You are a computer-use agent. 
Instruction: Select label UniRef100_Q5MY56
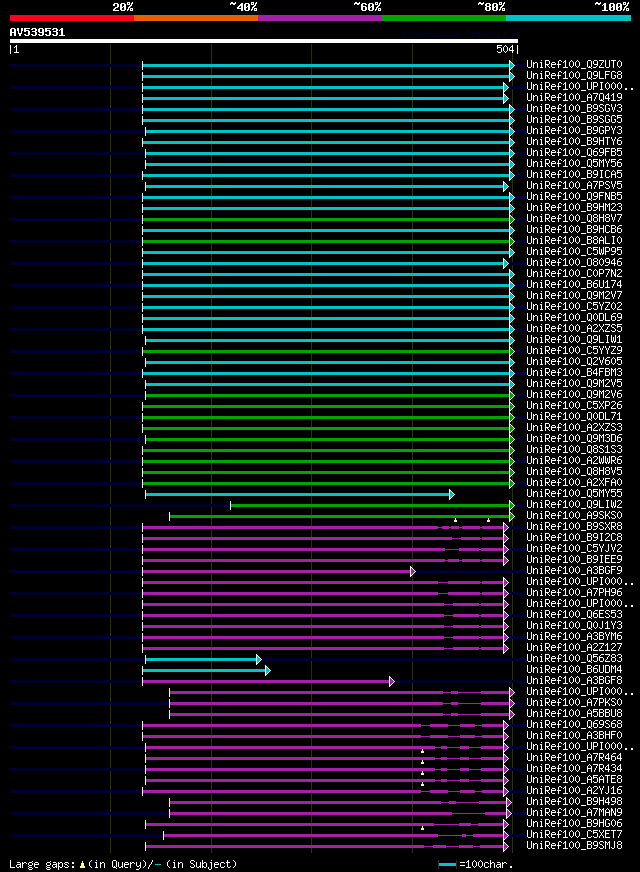click(574, 164)
